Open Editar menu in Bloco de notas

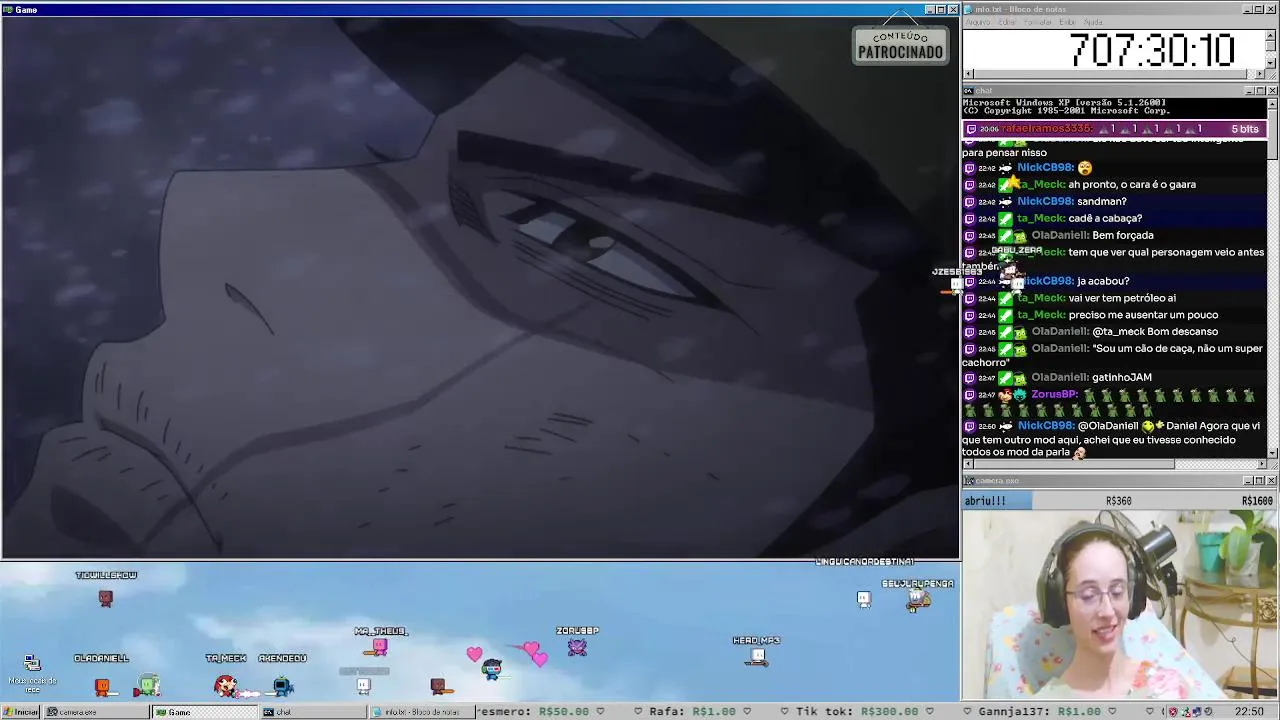click(x=1006, y=22)
